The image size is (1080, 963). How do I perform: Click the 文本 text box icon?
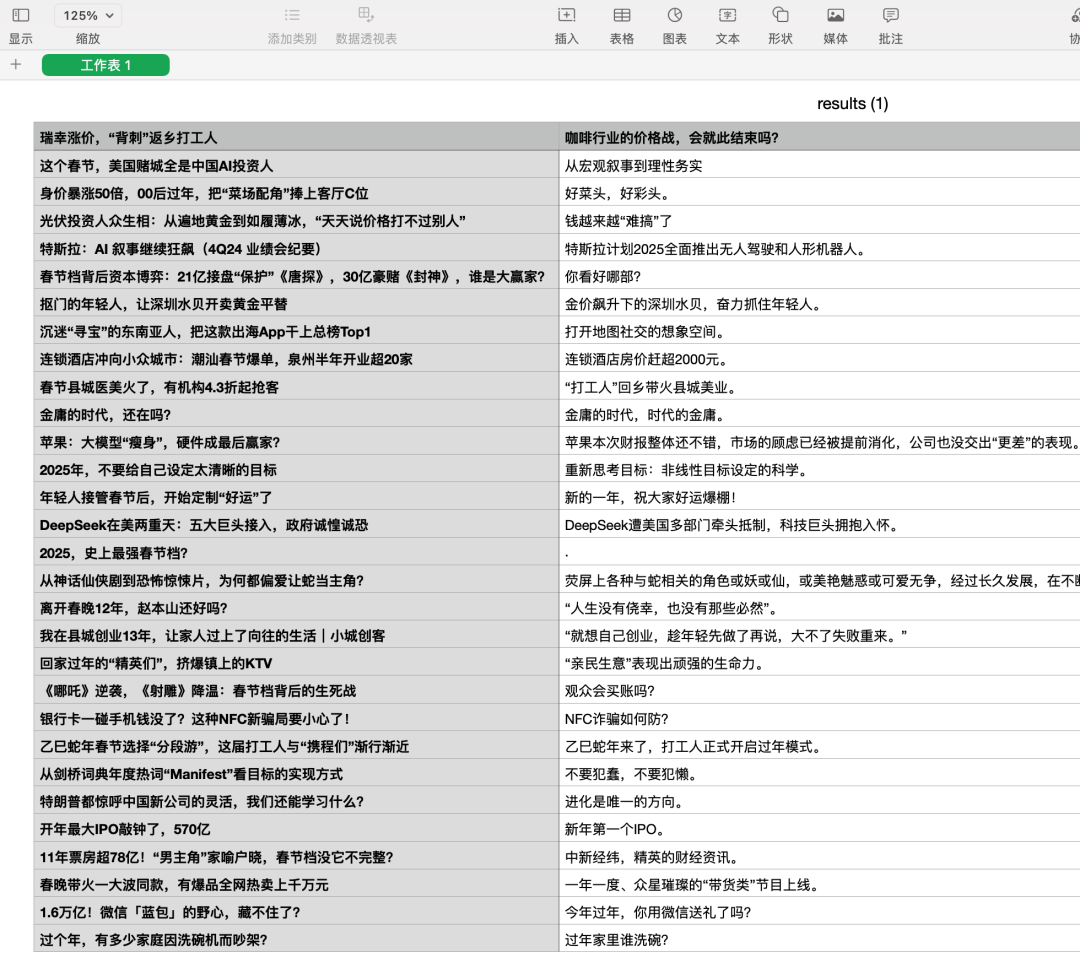tap(727, 15)
